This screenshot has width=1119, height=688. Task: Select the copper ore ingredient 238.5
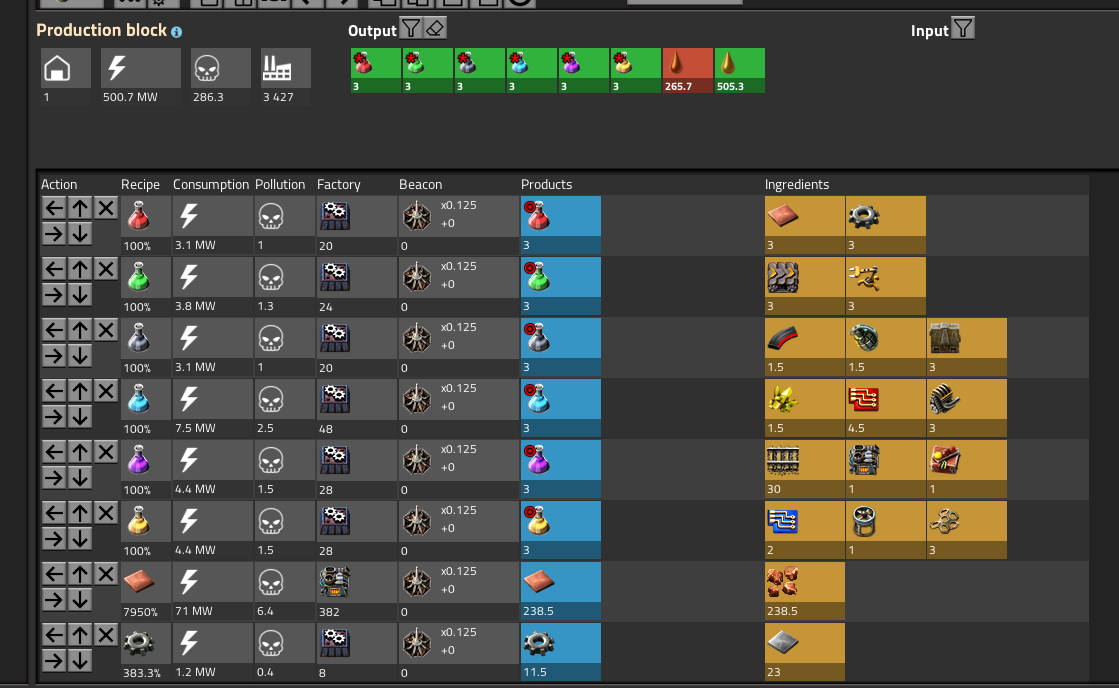point(804,591)
